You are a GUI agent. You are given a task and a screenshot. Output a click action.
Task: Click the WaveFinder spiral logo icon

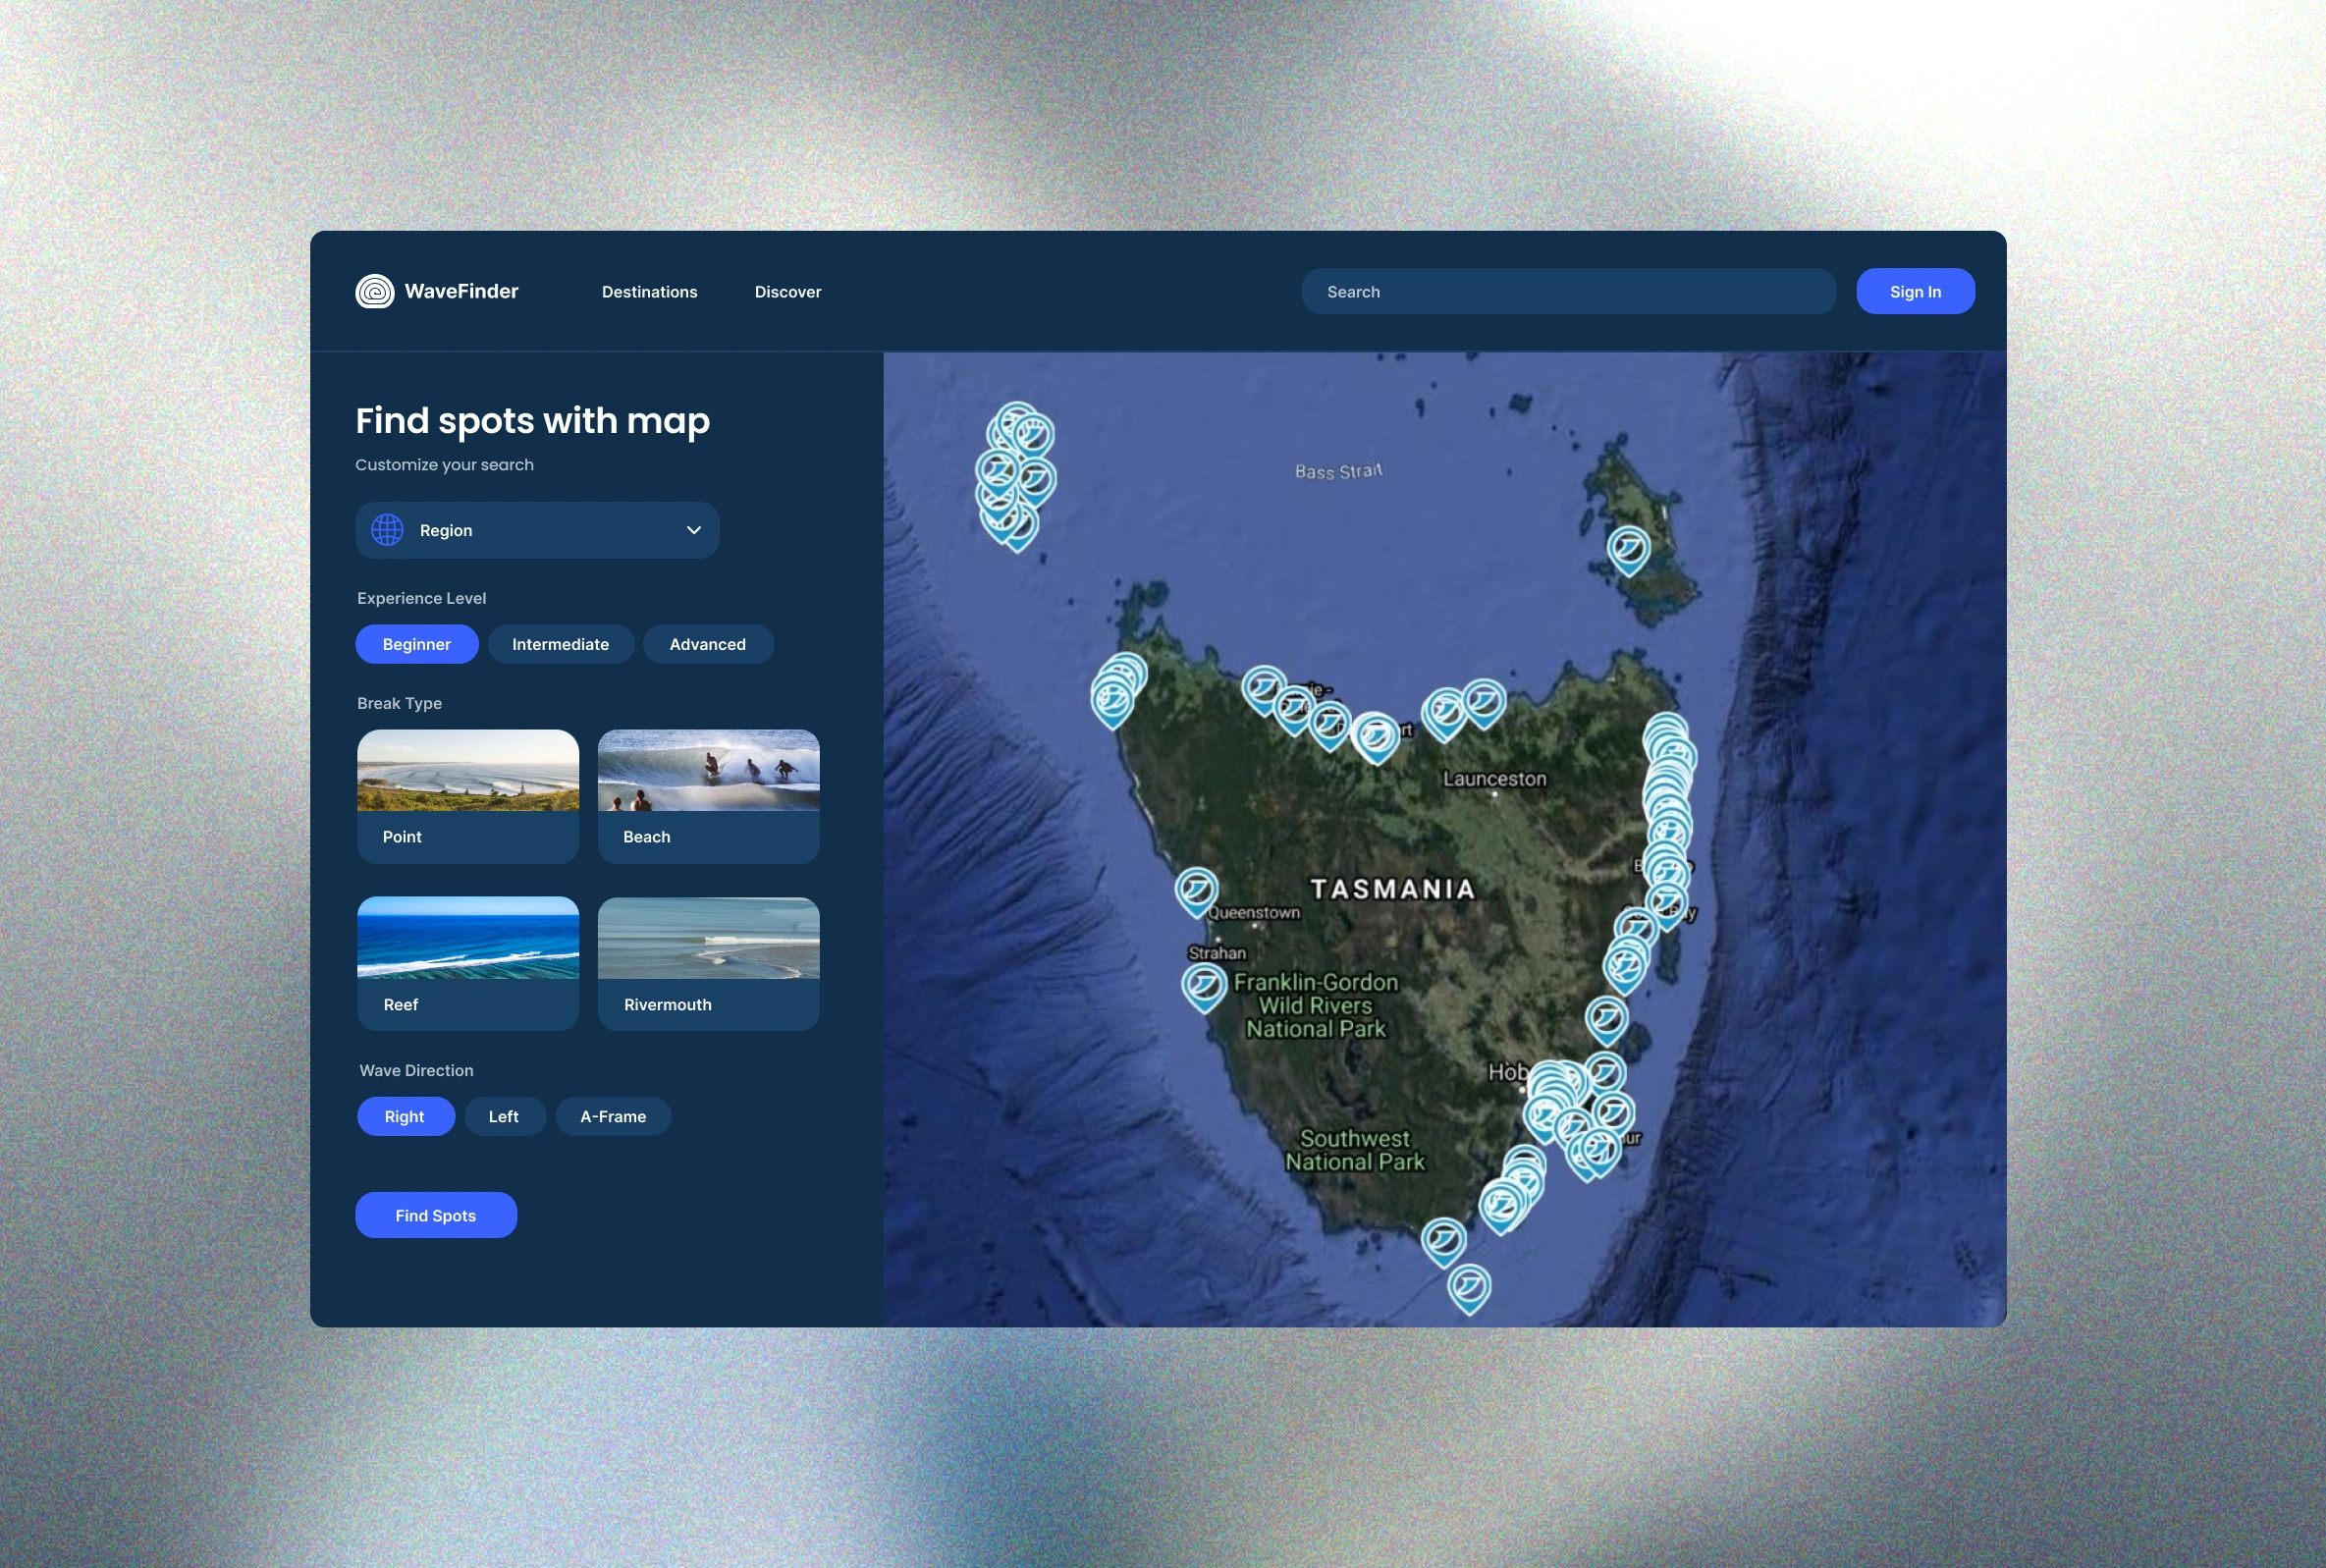pos(374,291)
